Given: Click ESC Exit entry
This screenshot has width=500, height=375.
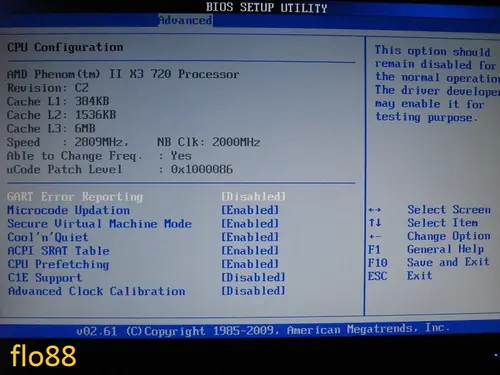Looking at the screenshot, I should click(x=400, y=276).
